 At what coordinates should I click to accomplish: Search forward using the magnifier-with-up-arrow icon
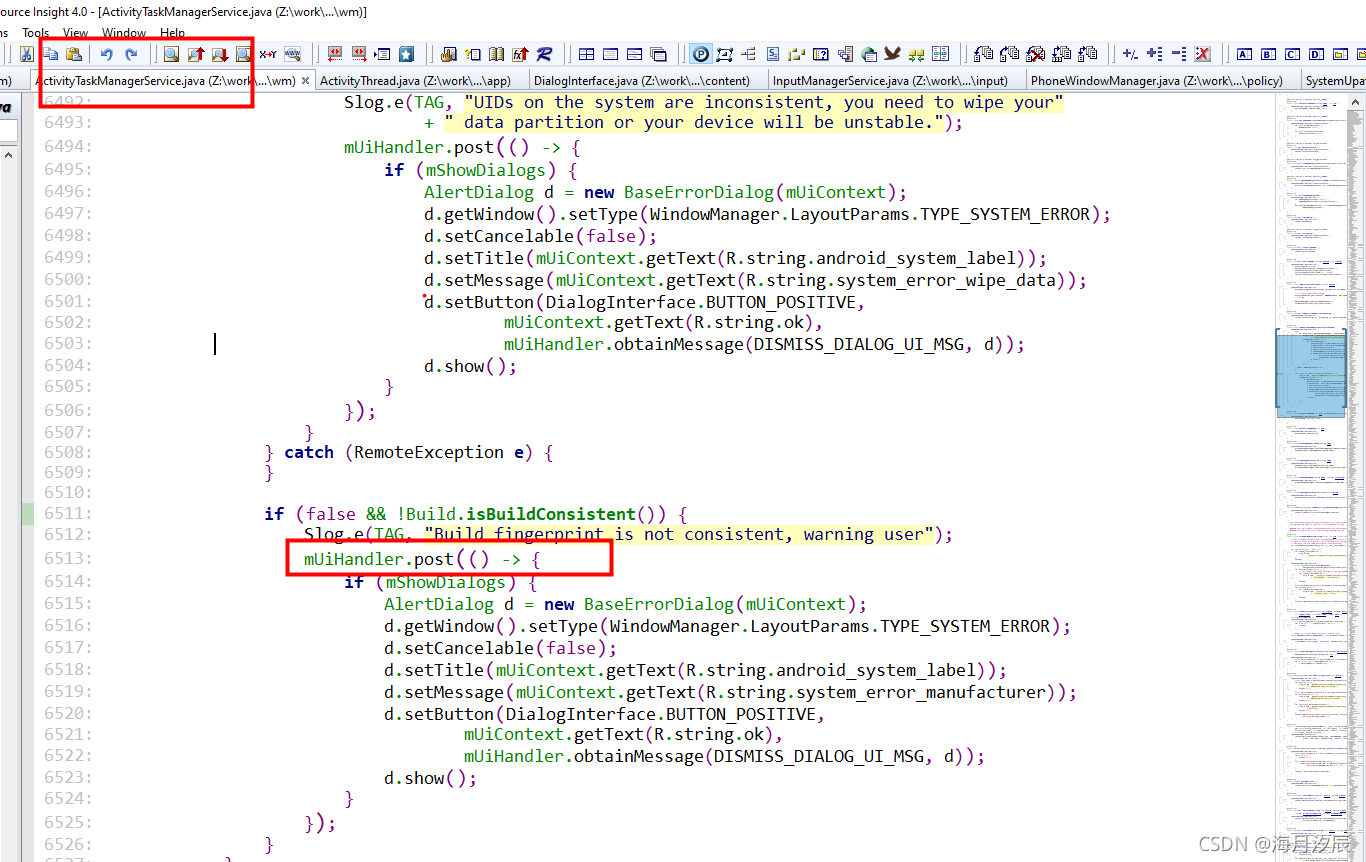tap(195, 55)
